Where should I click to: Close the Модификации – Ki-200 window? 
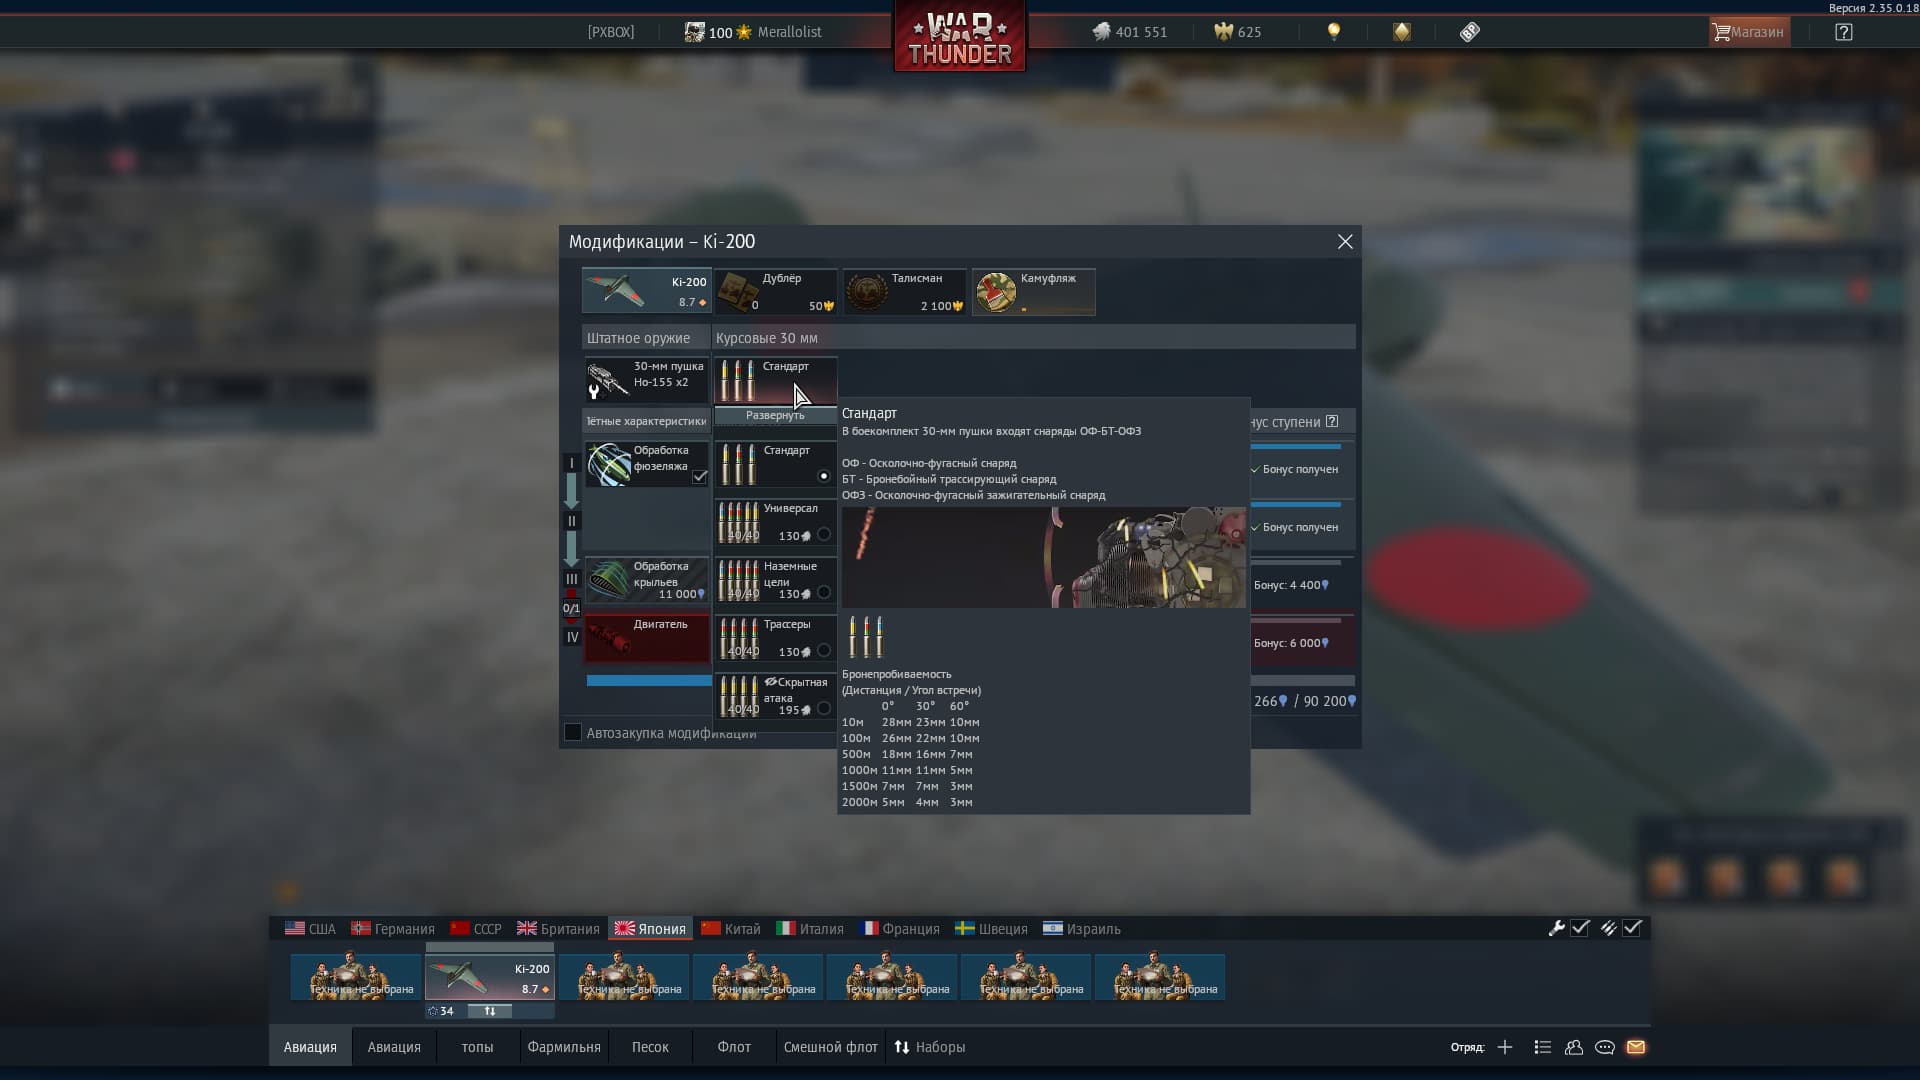(1345, 242)
